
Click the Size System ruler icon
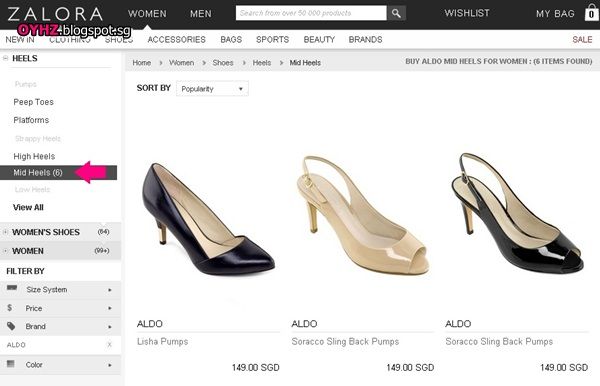click(12, 288)
